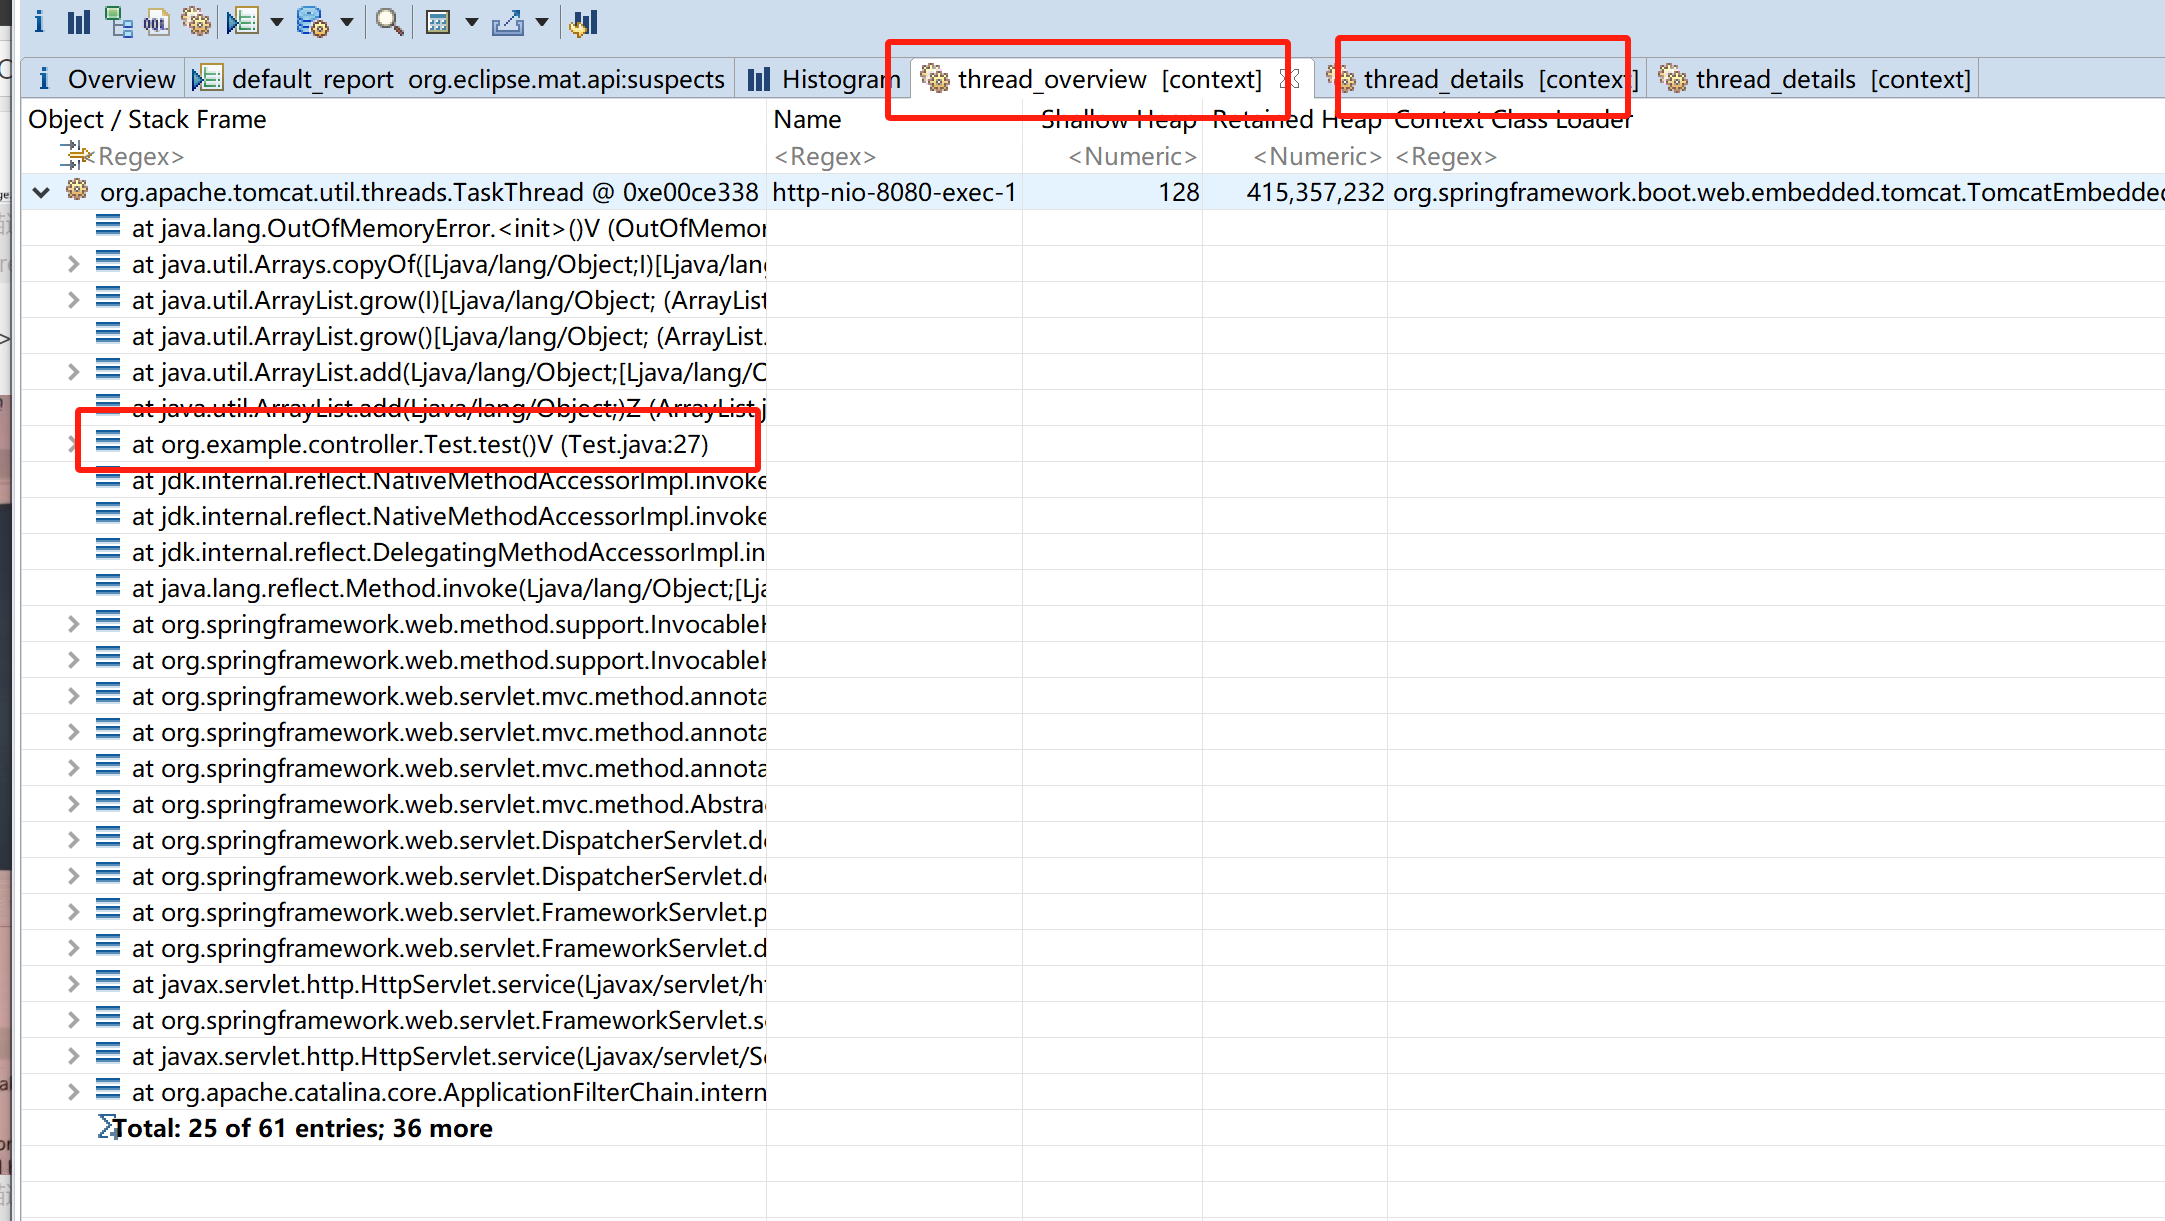Create a histogram using the toolbar bar-chart icon
This screenshot has height=1221, width=2165.
click(79, 21)
